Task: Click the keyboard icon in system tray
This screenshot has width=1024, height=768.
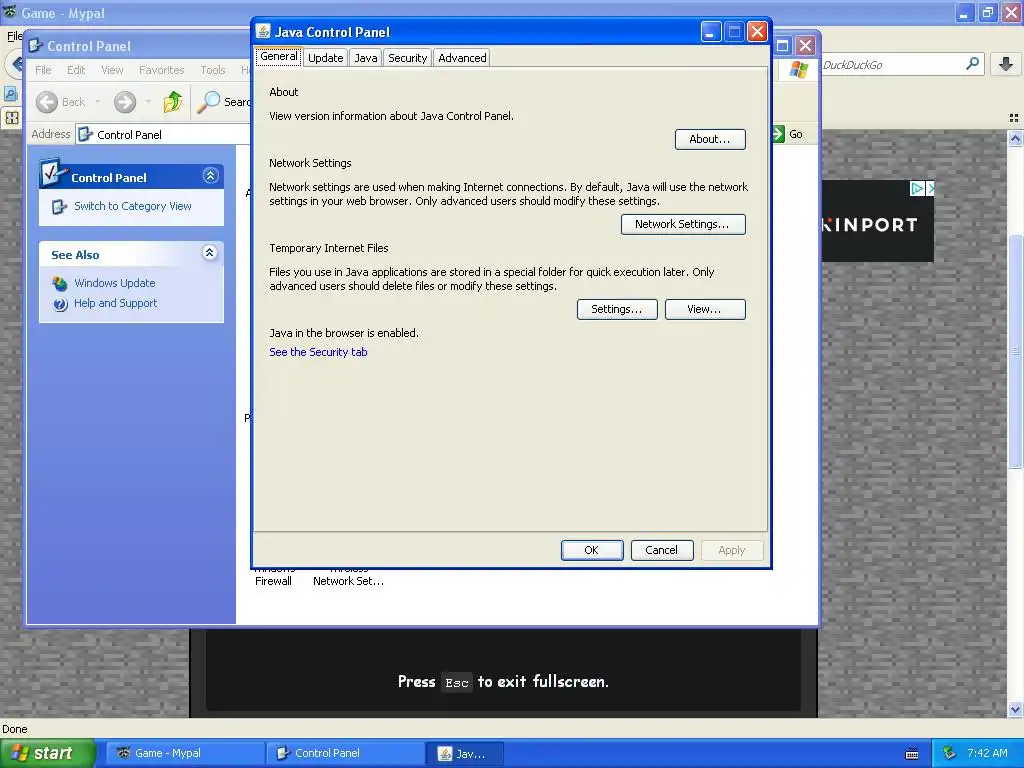Action: [912, 754]
